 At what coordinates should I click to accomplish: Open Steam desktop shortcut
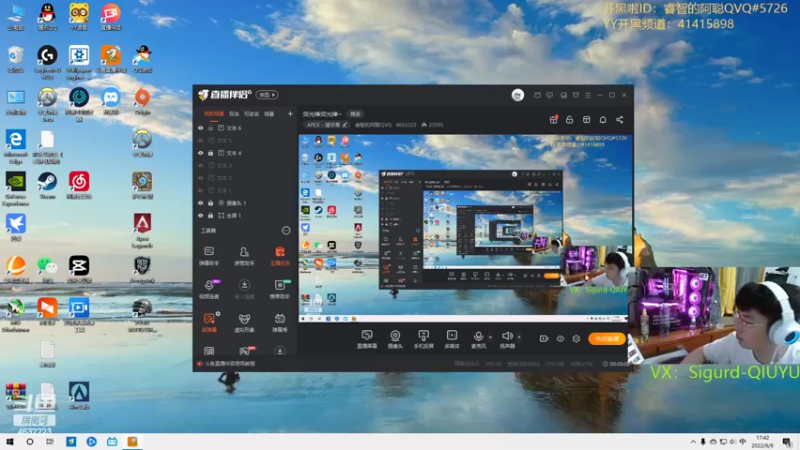pyautogui.click(x=47, y=185)
